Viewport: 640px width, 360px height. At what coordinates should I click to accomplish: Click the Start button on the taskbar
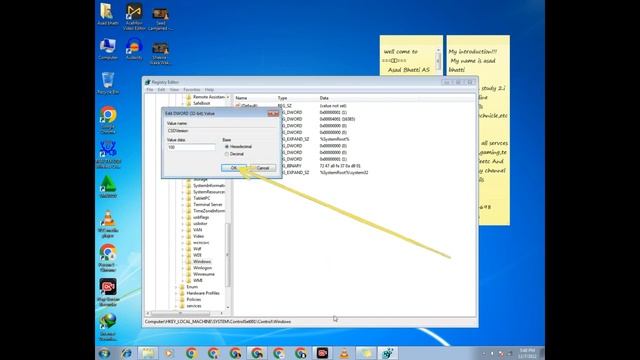104,353
